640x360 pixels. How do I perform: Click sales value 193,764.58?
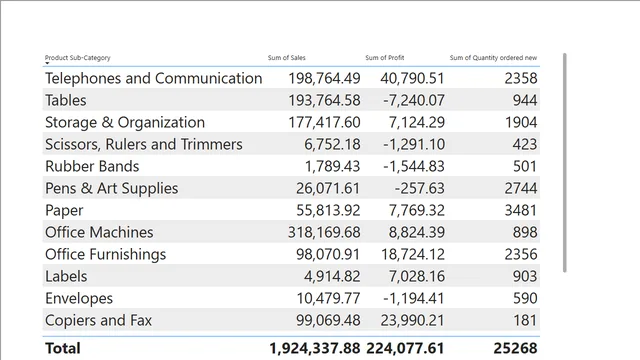[324, 100]
